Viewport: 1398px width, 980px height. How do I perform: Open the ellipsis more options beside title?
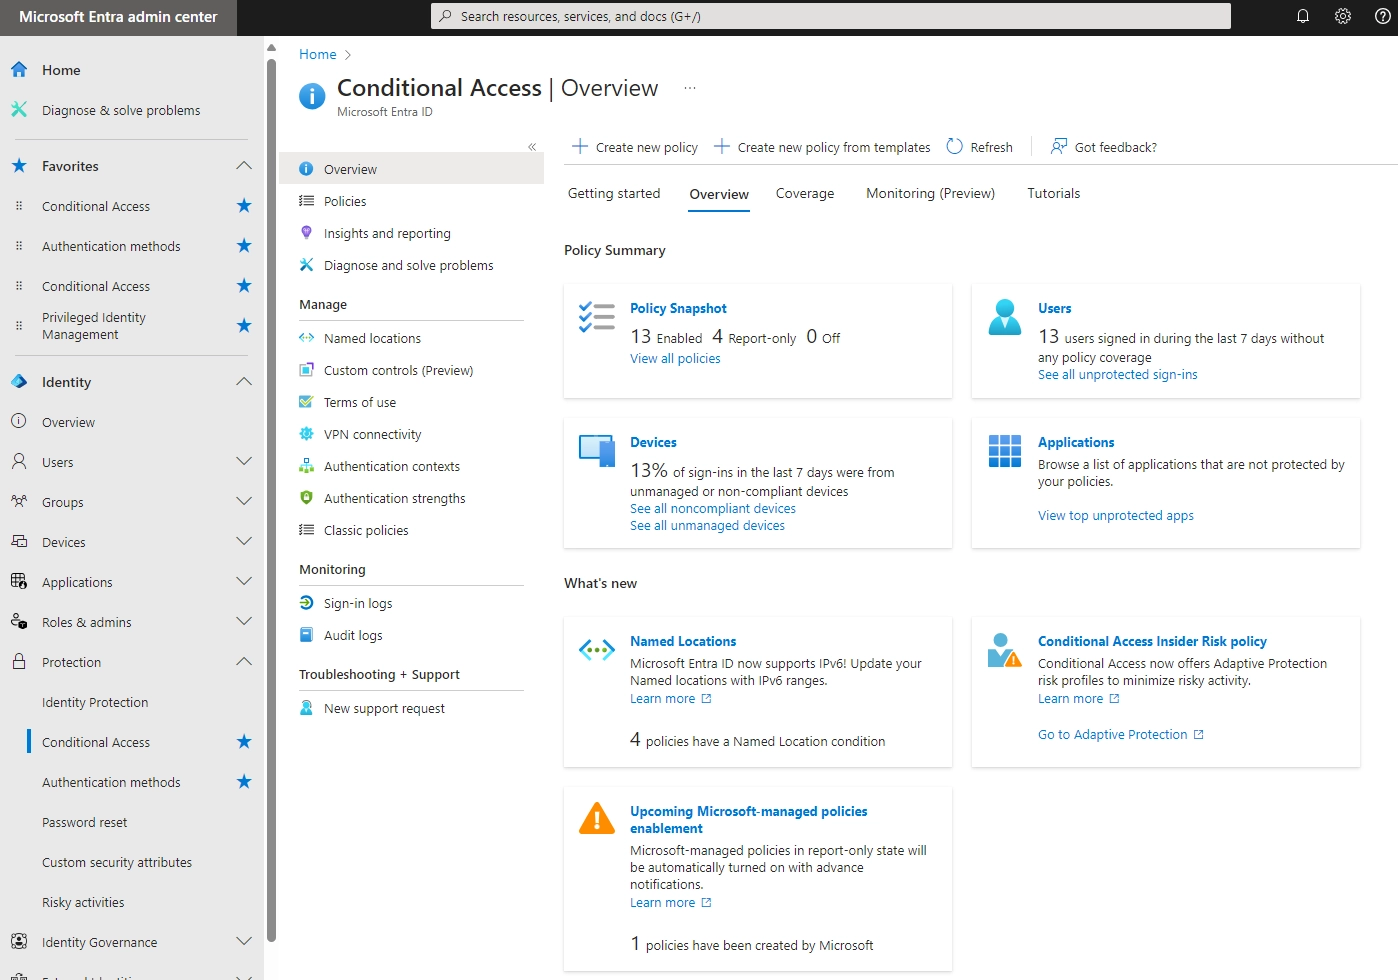690,88
